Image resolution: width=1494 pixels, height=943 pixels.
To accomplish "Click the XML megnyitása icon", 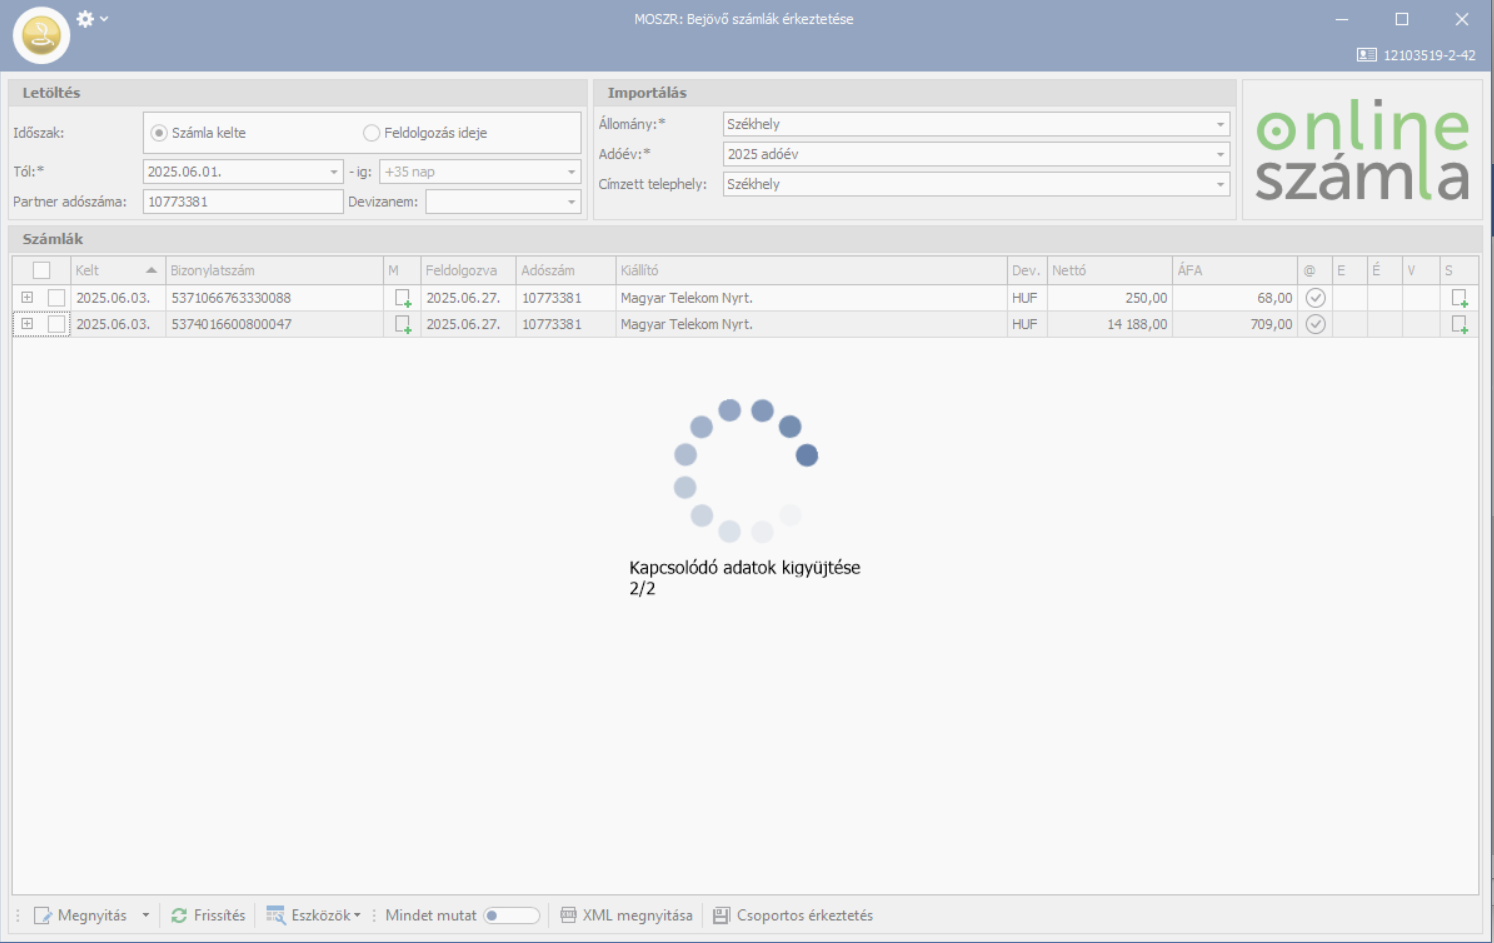I will tap(568, 915).
